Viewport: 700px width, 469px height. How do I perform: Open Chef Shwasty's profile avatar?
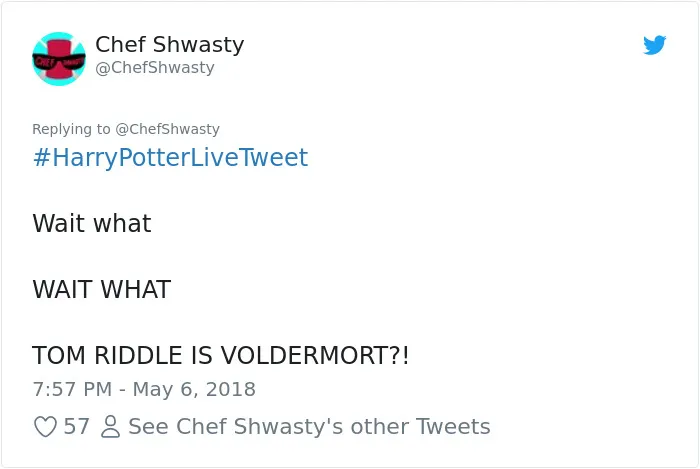click(x=59, y=58)
